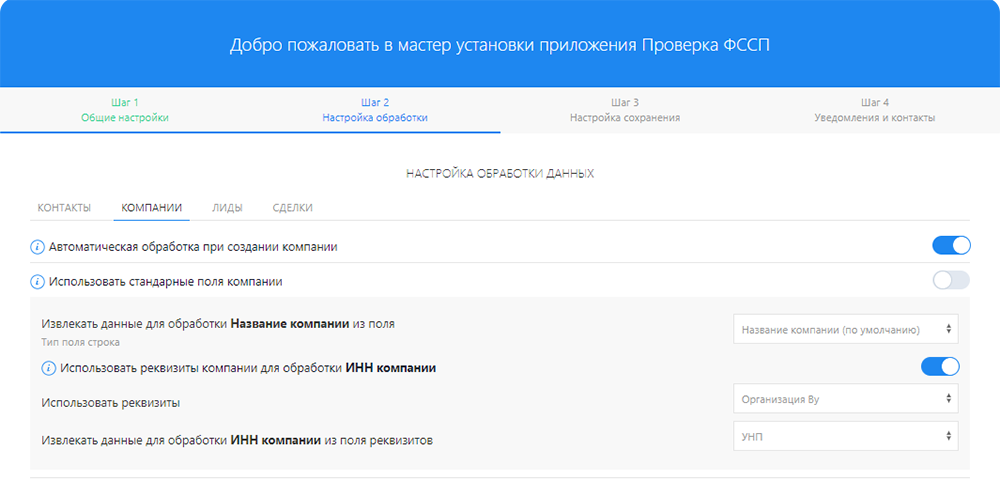Click the Настройка обработки данных heading

coord(500,174)
